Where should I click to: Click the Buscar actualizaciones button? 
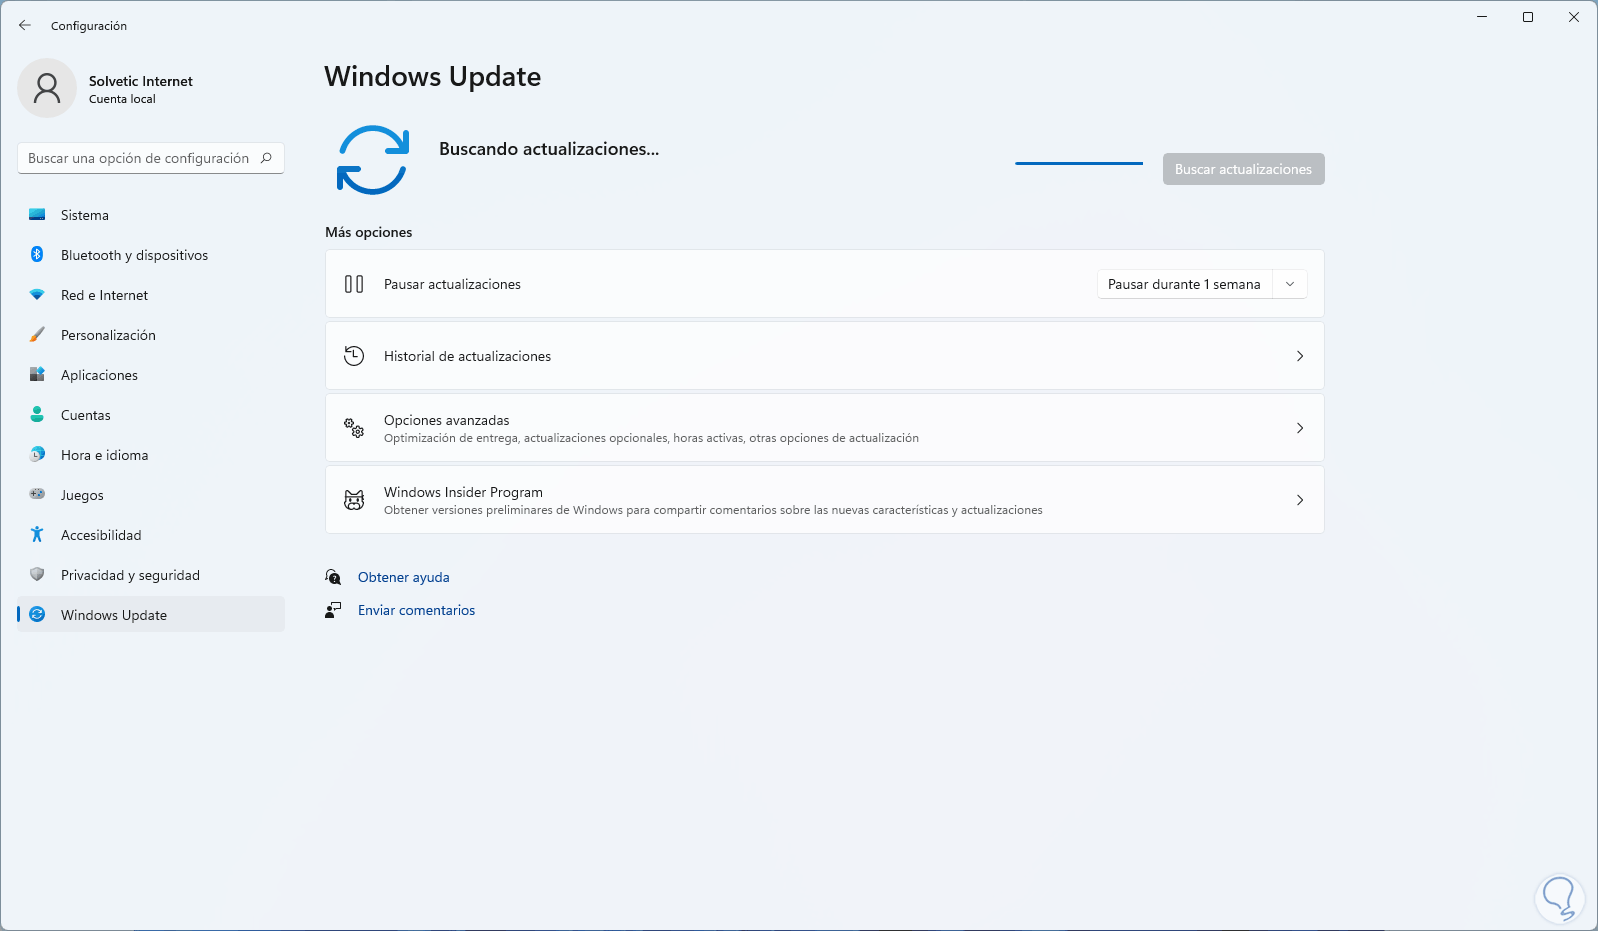(1244, 169)
